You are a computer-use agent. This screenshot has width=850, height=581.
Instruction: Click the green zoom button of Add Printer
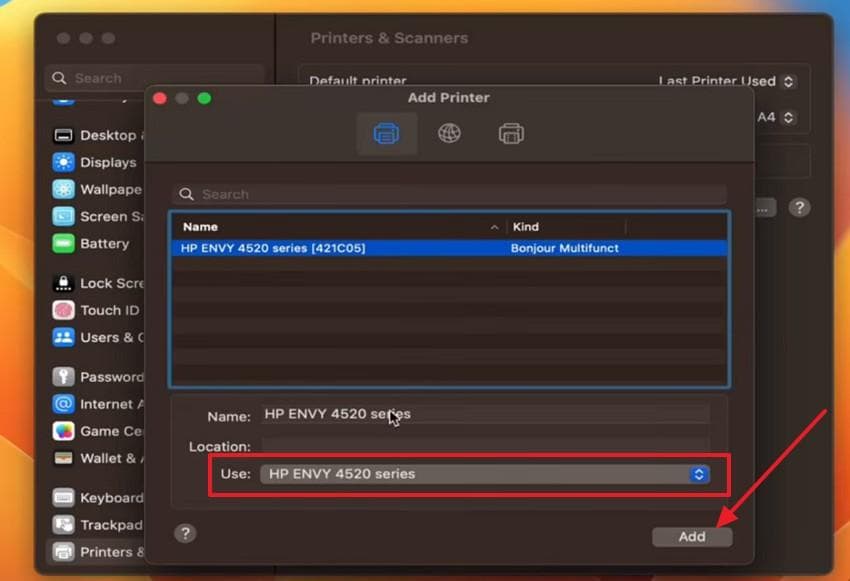click(204, 98)
